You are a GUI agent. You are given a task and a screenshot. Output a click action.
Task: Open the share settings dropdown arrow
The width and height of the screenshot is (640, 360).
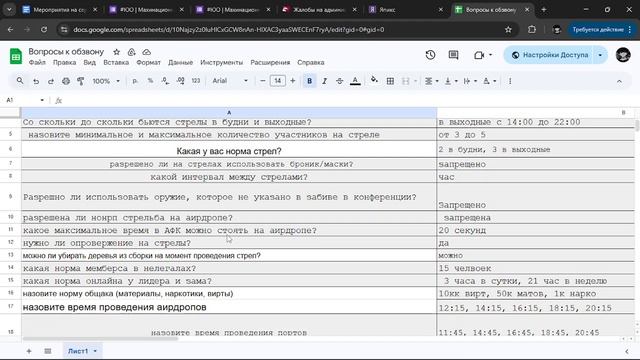600,55
